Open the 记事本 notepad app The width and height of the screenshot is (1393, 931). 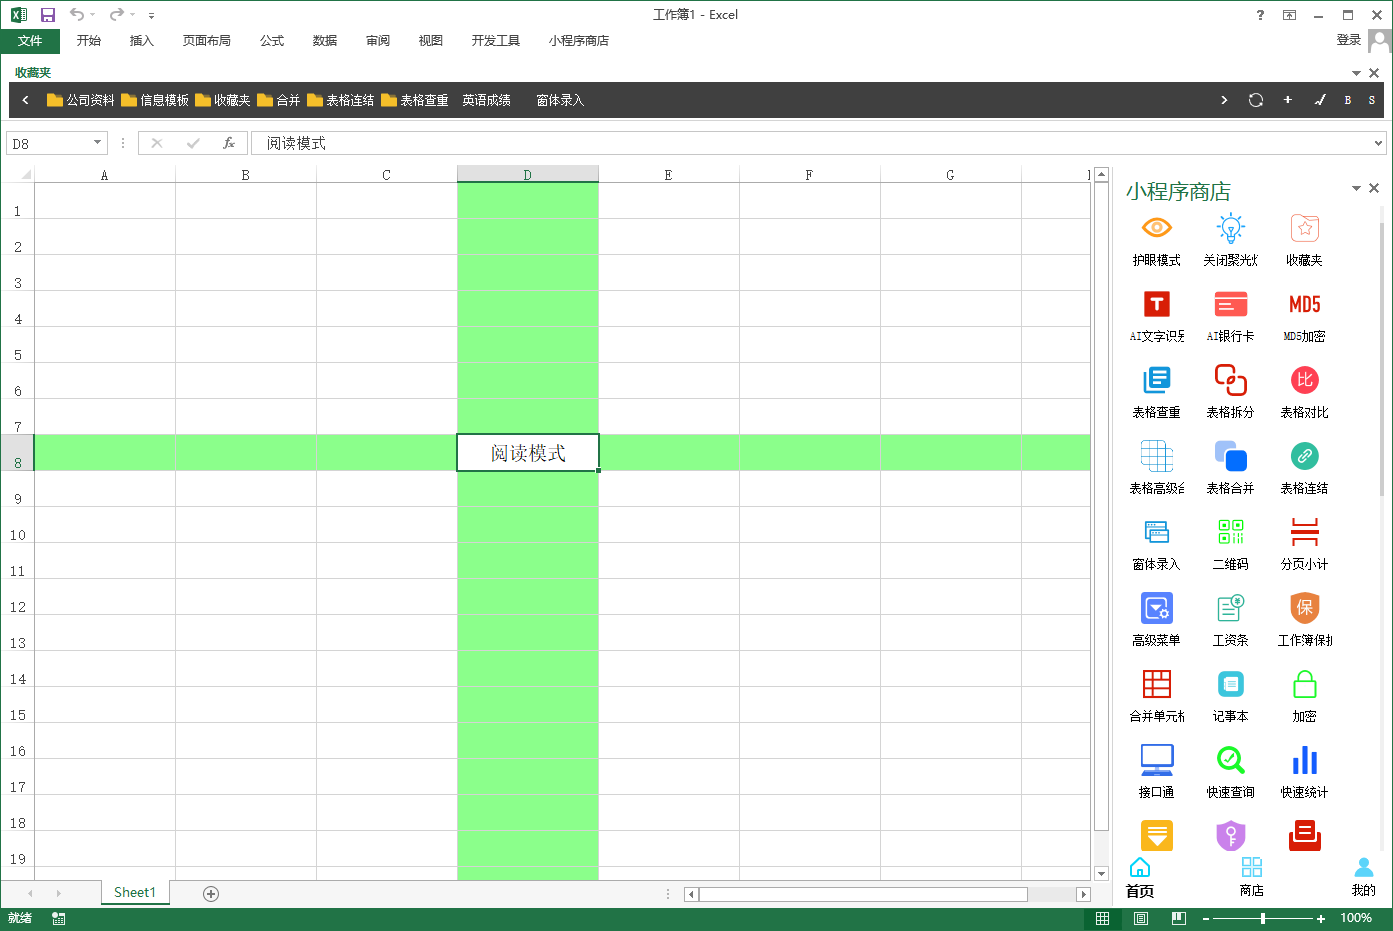click(x=1230, y=695)
